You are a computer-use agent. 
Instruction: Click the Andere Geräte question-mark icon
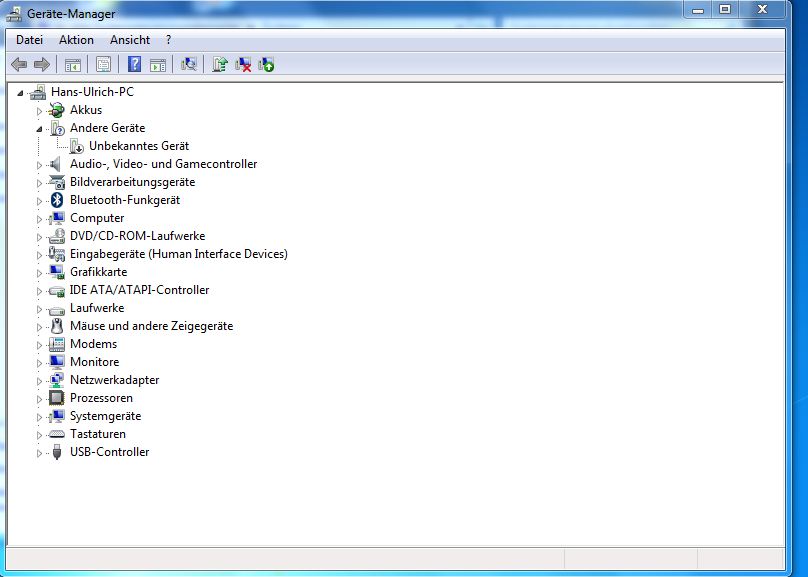coord(57,128)
